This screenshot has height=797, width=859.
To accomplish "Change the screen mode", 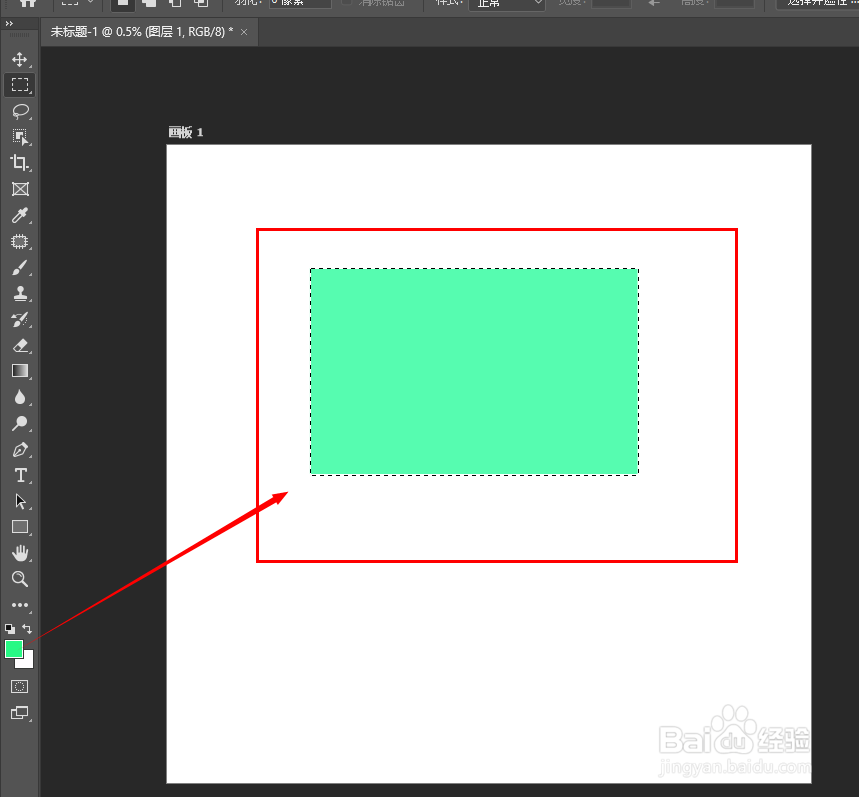I will (20, 713).
